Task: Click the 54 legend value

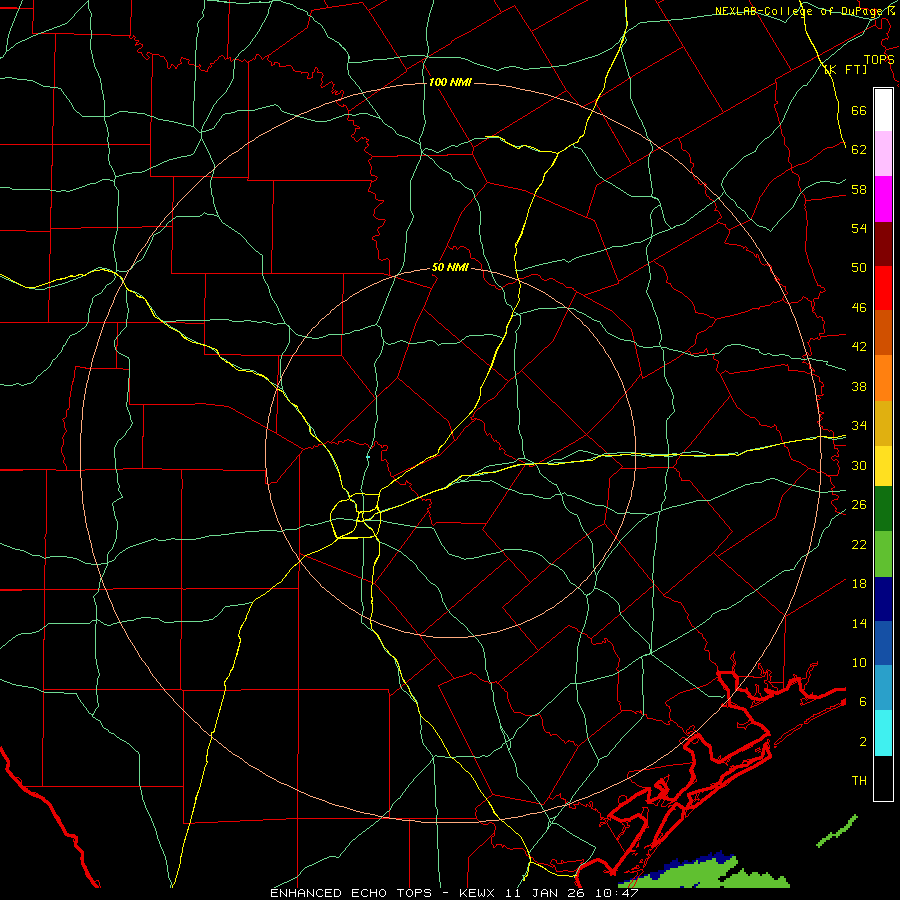Action: pos(859,228)
